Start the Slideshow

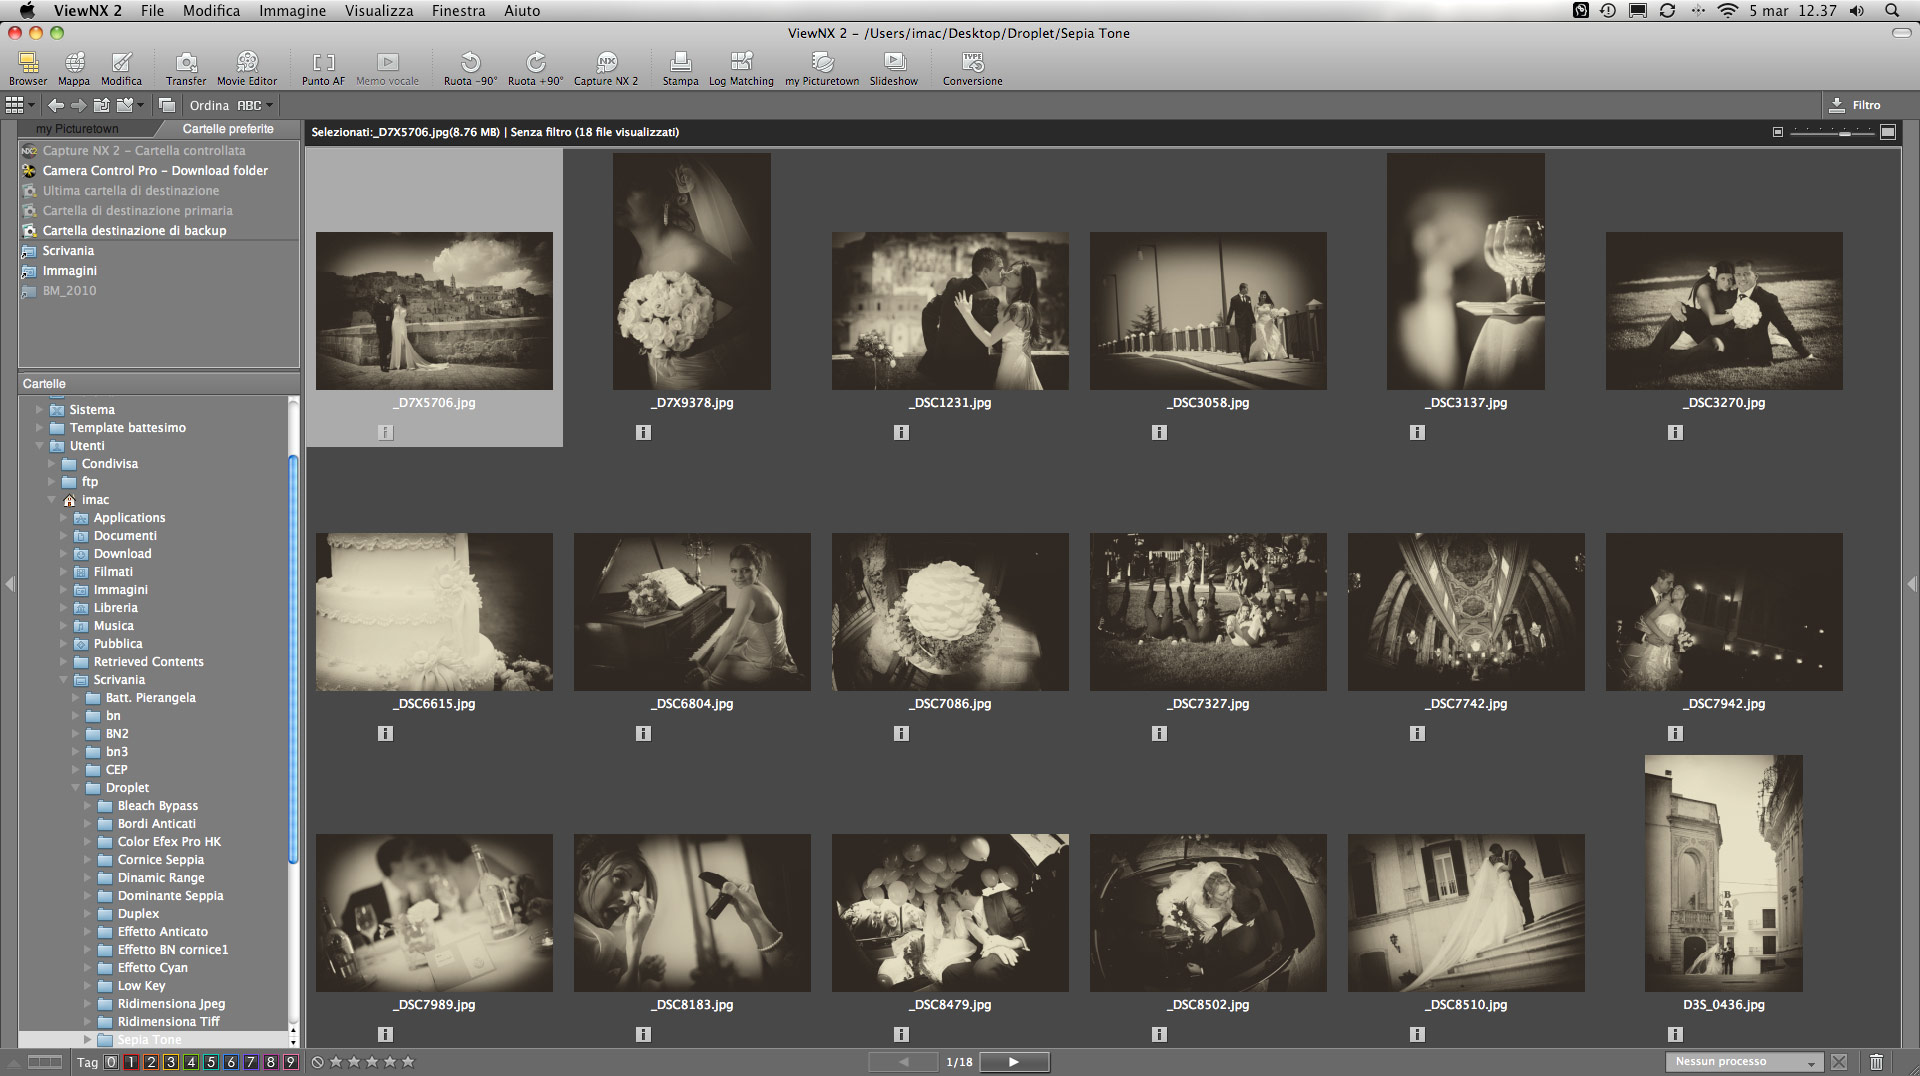click(x=894, y=69)
